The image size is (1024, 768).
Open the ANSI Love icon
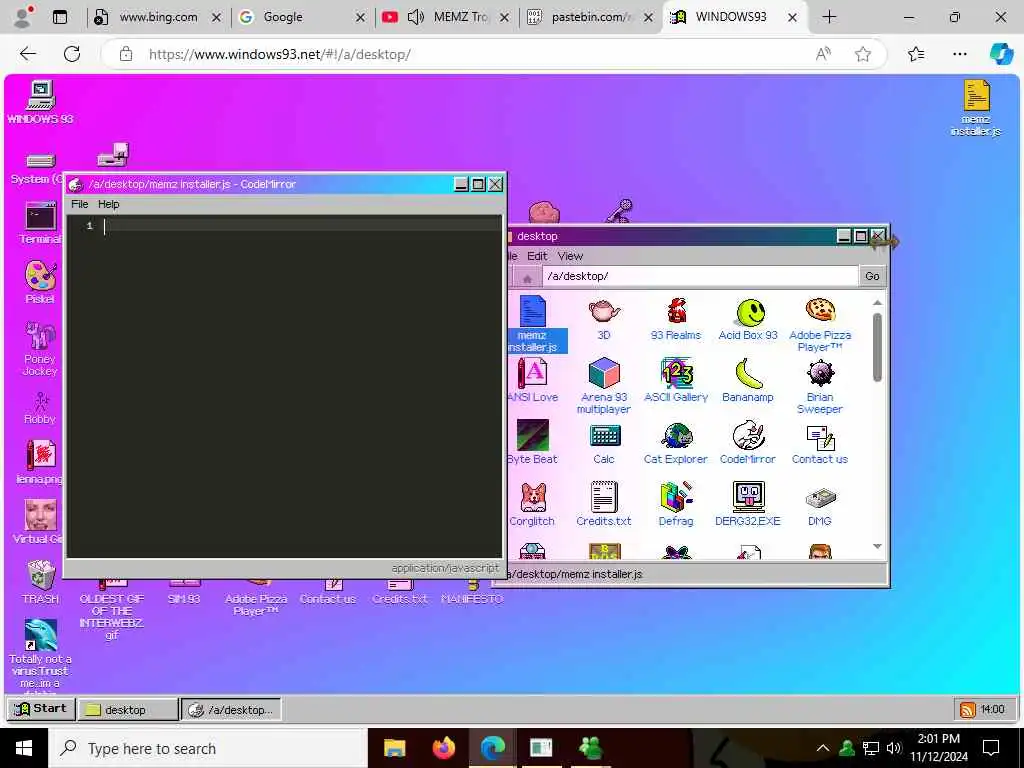532,381
